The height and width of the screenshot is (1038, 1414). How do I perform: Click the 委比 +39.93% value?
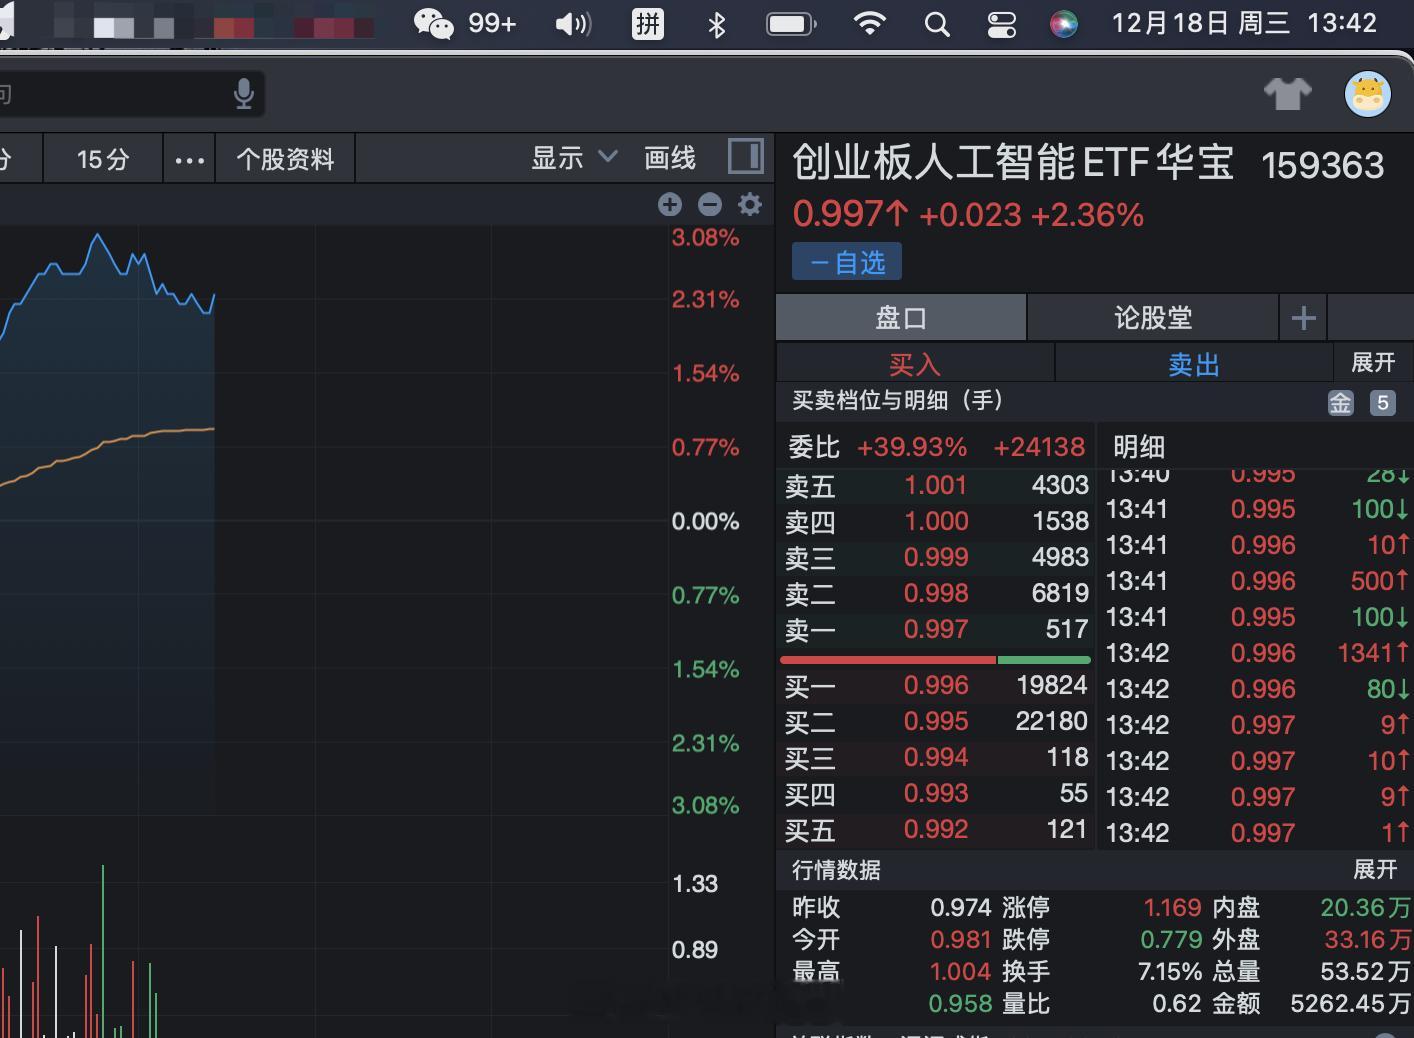(912, 447)
